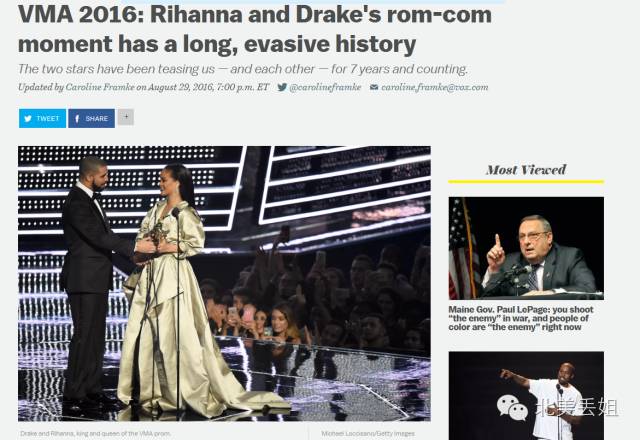Open the @carolineframke Twitter profile link
640x440 pixels.
click(325, 87)
